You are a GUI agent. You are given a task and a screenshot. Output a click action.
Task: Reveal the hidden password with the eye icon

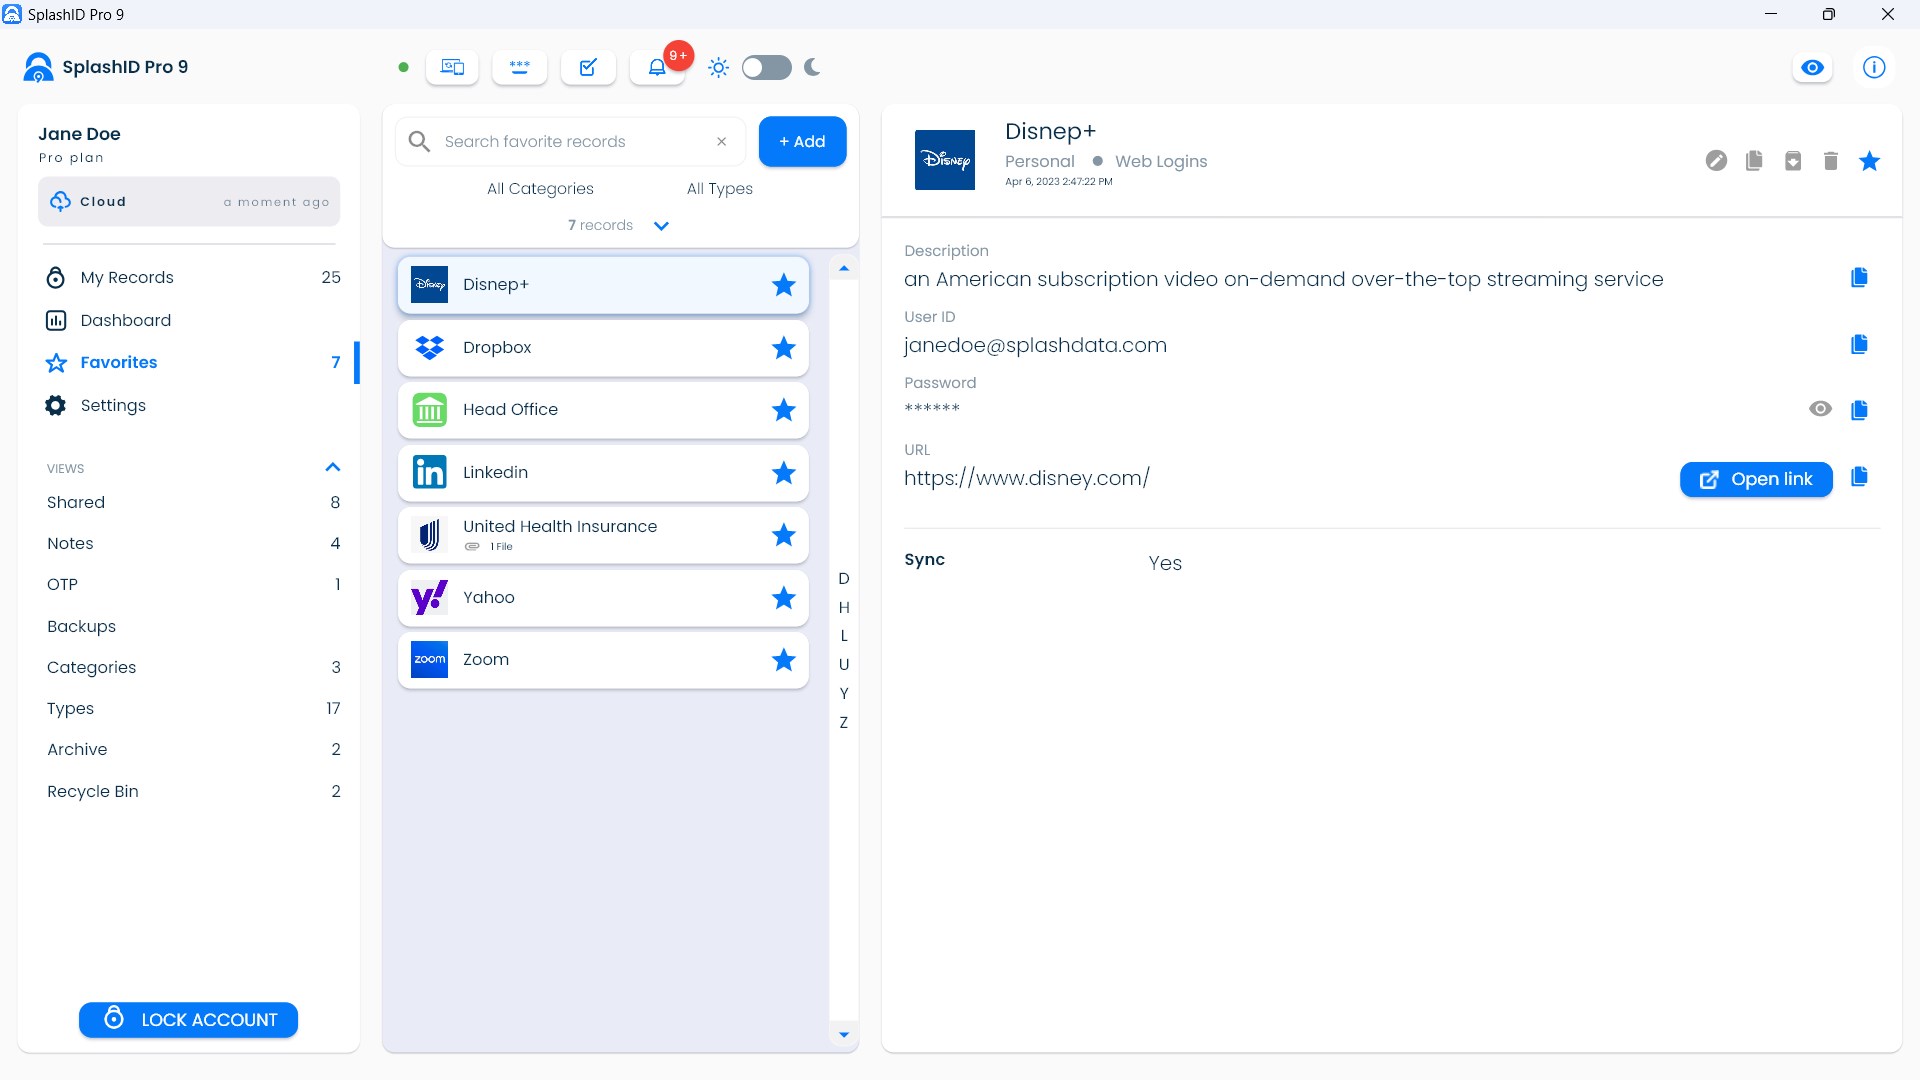pos(1820,409)
